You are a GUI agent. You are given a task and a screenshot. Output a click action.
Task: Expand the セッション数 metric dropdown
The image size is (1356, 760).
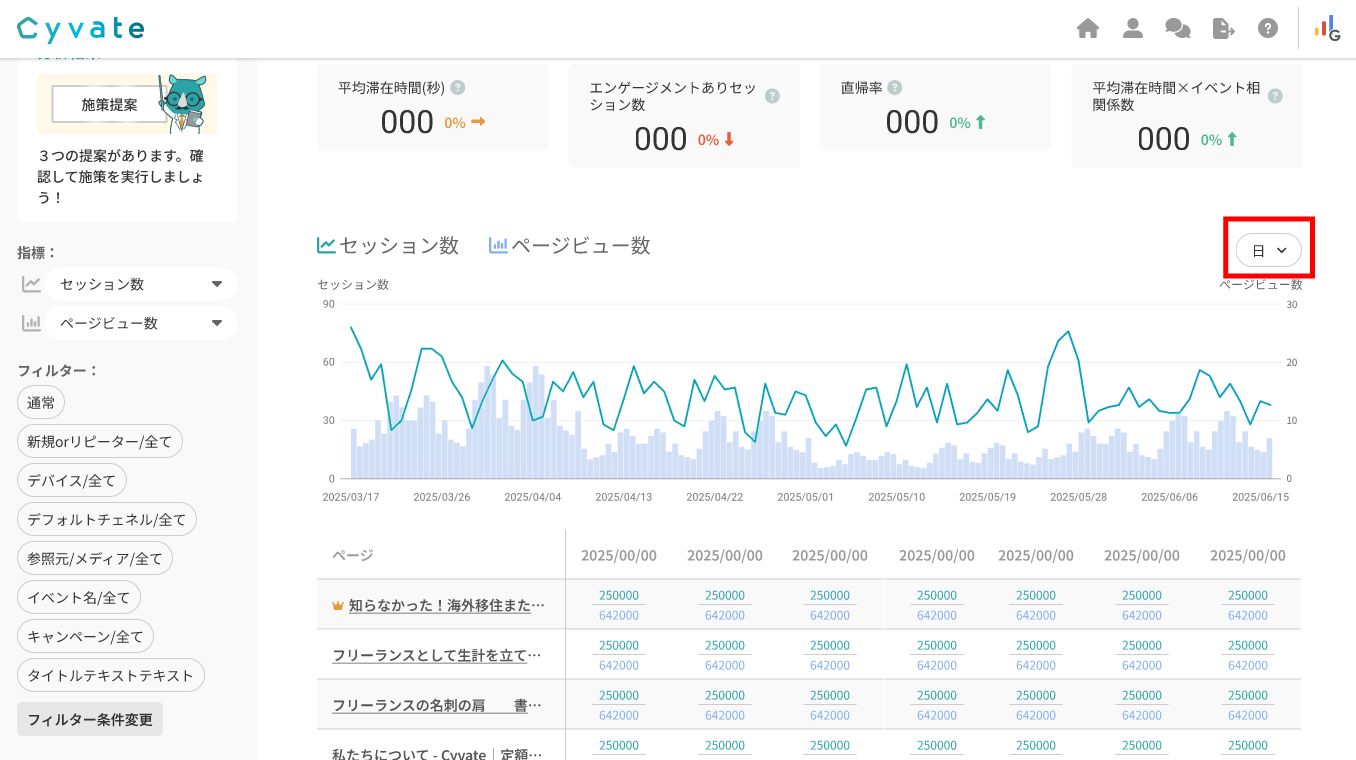click(141, 284)
